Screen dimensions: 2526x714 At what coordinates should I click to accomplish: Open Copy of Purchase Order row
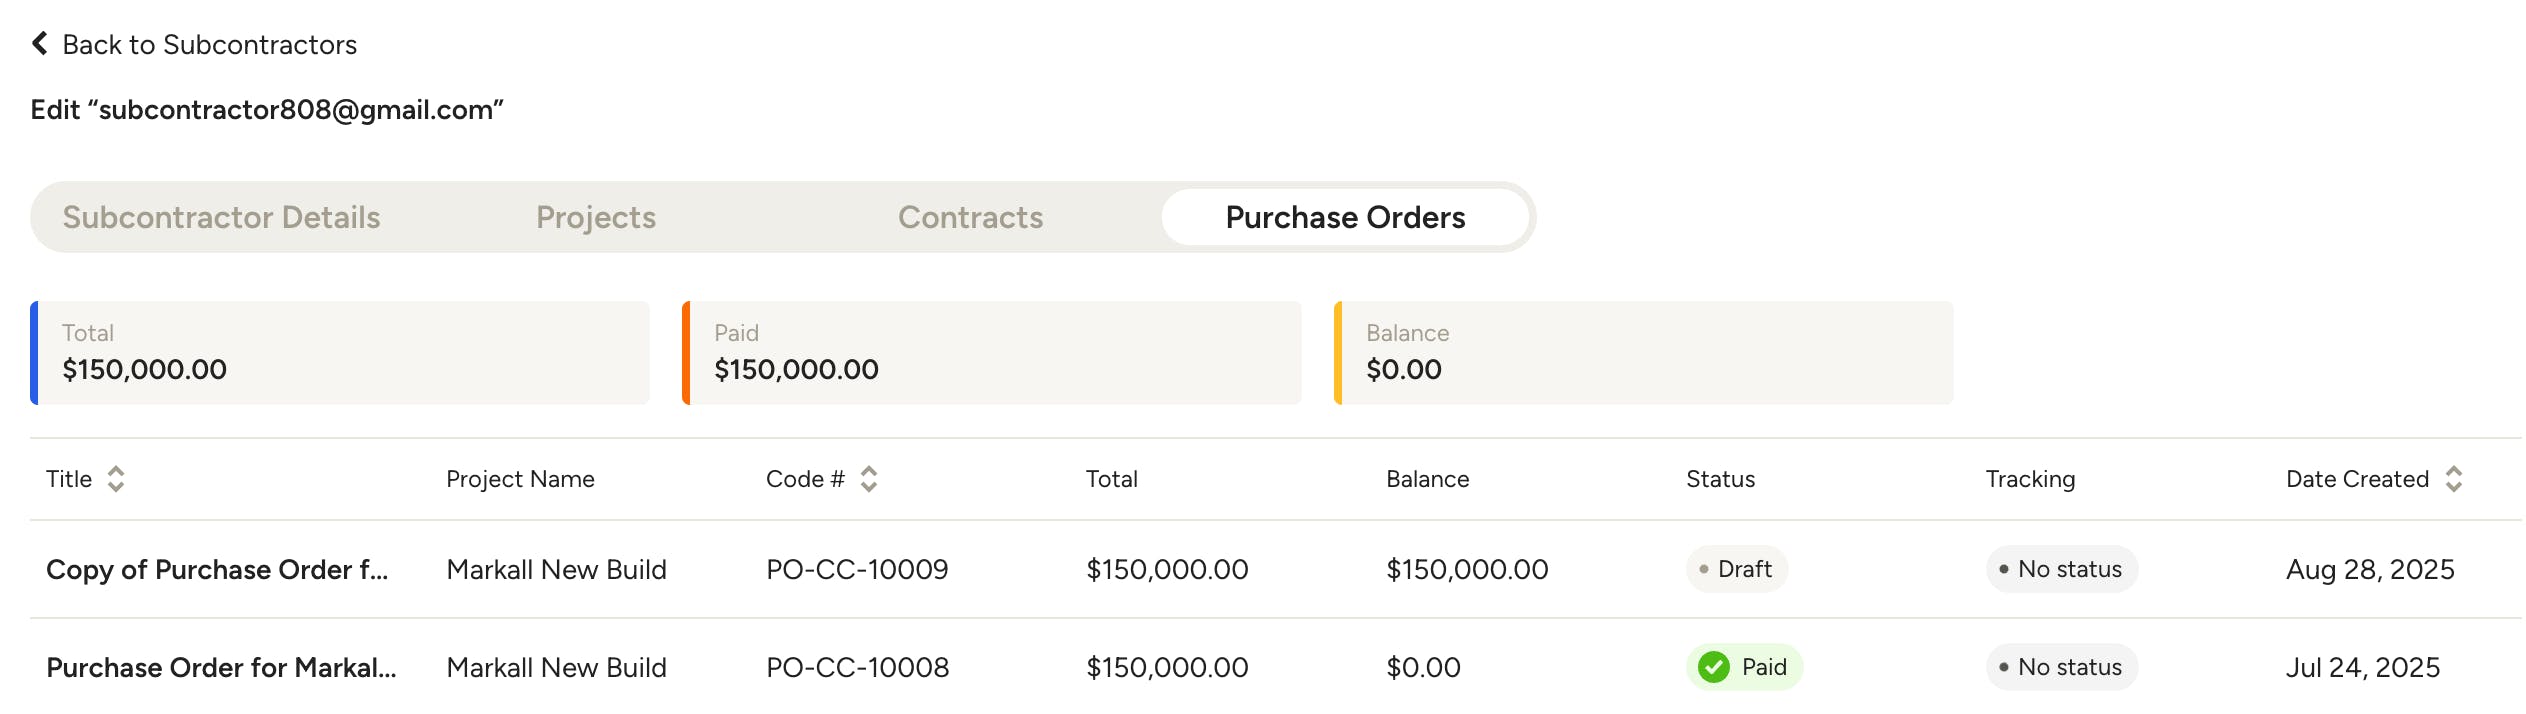click(217, 569)
